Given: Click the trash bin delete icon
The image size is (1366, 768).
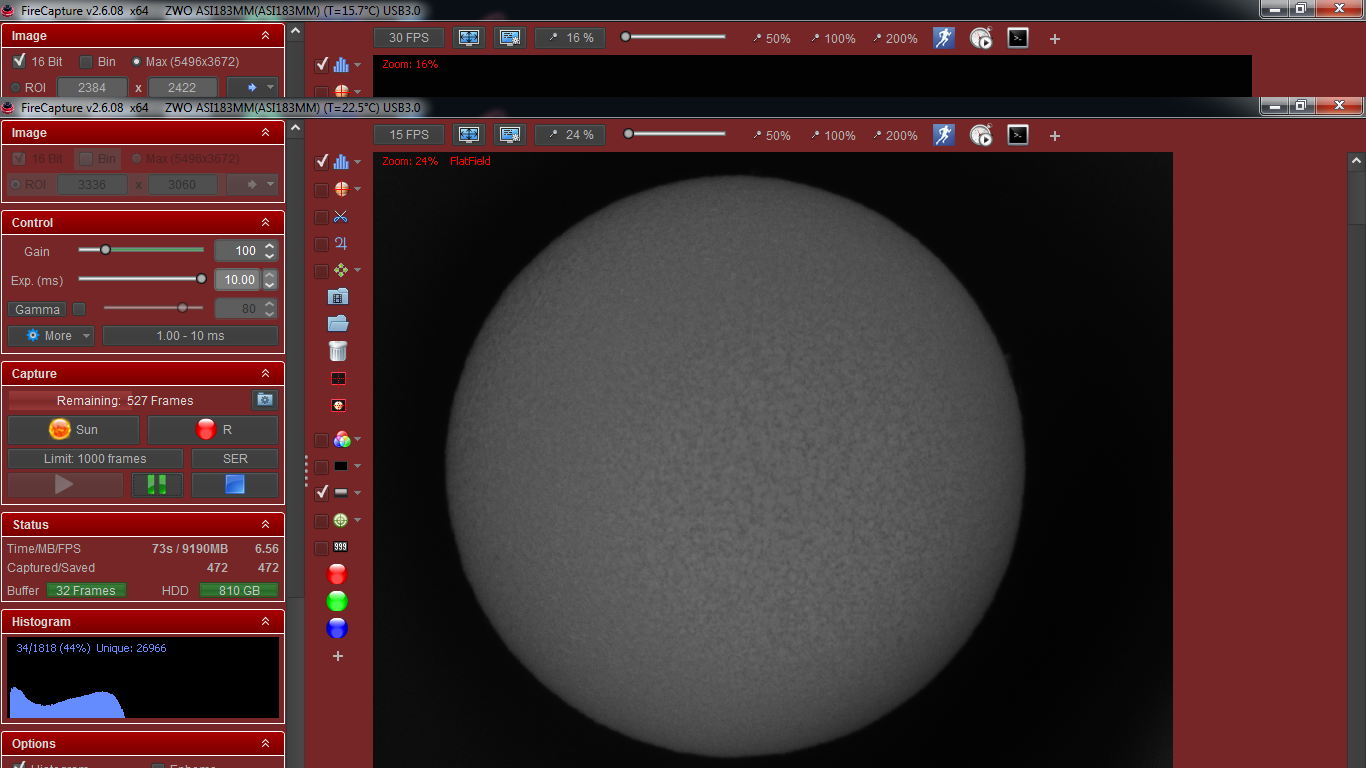Looking at the screenshot, I should point(338,351).
